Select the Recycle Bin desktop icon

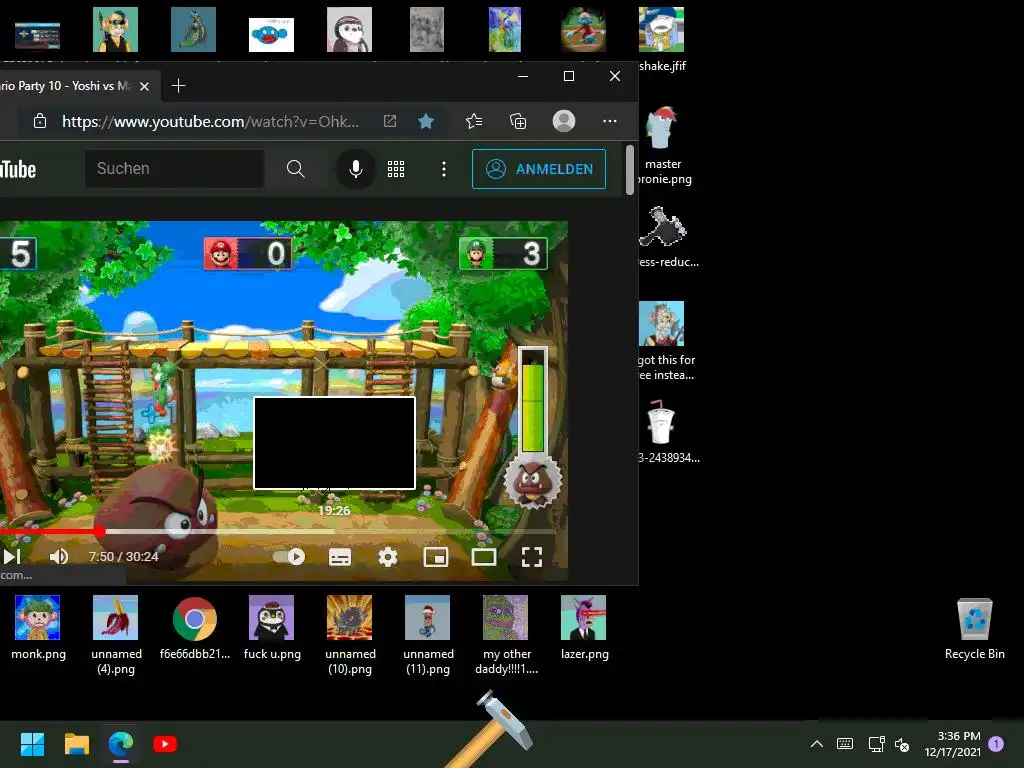pos(974,629)
